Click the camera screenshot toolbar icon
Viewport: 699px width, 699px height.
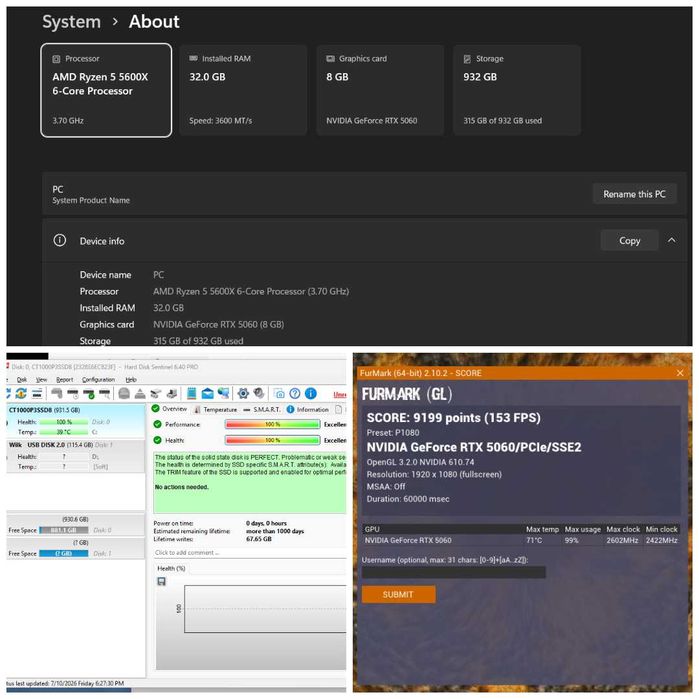(280, 394)
